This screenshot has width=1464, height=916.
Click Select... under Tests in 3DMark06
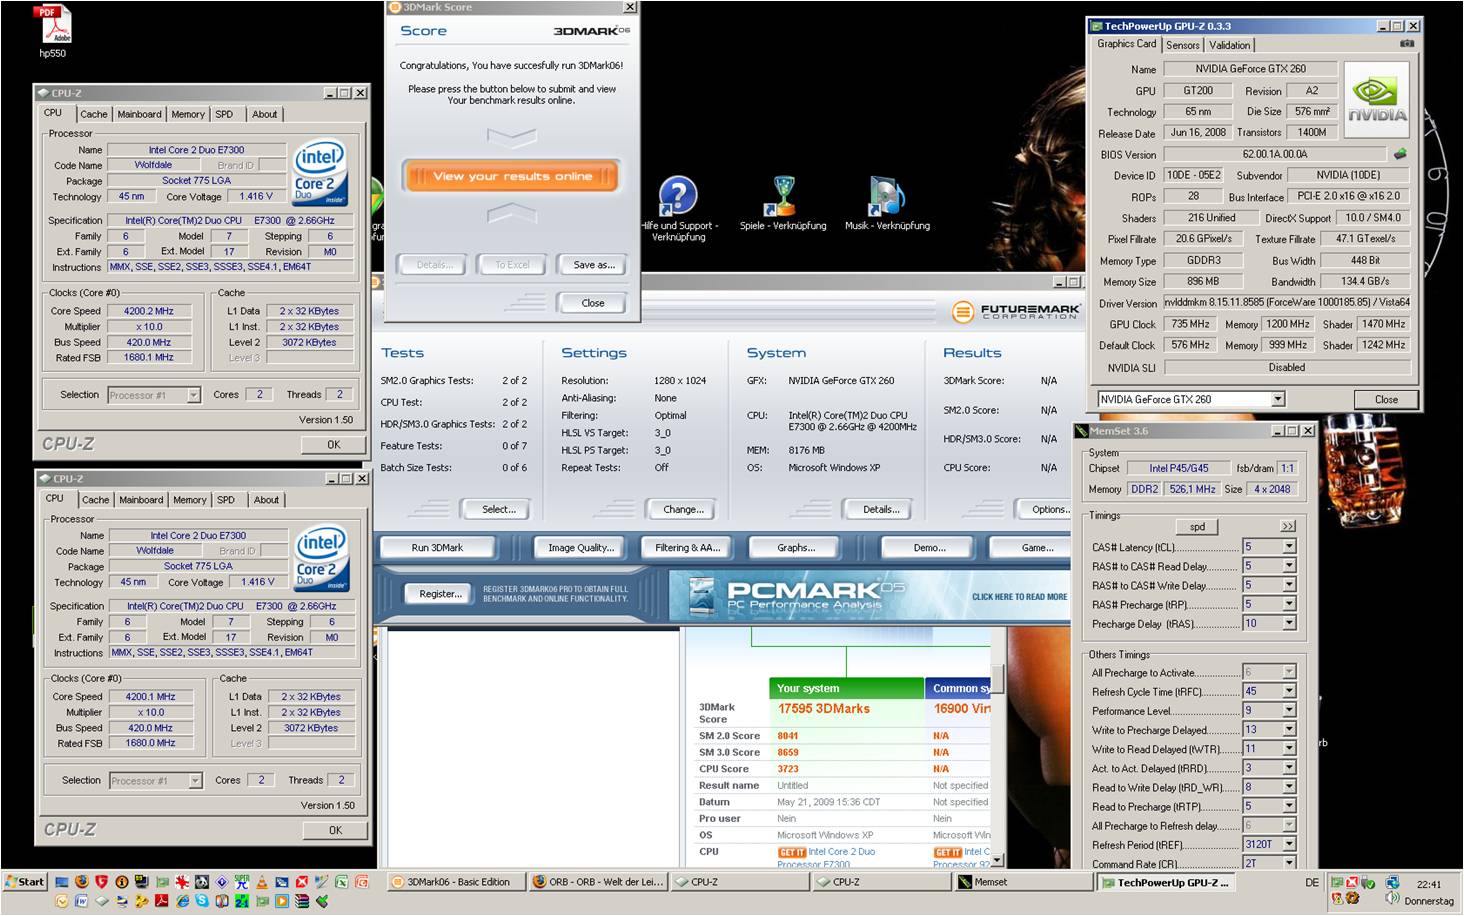click(x=499, y=509)
